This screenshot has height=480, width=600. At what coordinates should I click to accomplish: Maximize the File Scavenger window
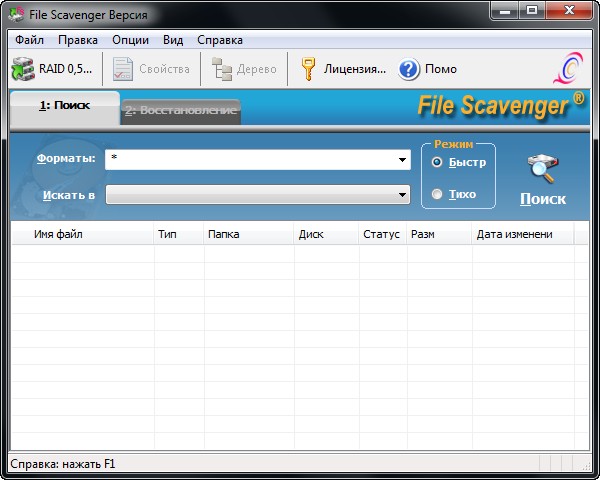coord(532,11)
